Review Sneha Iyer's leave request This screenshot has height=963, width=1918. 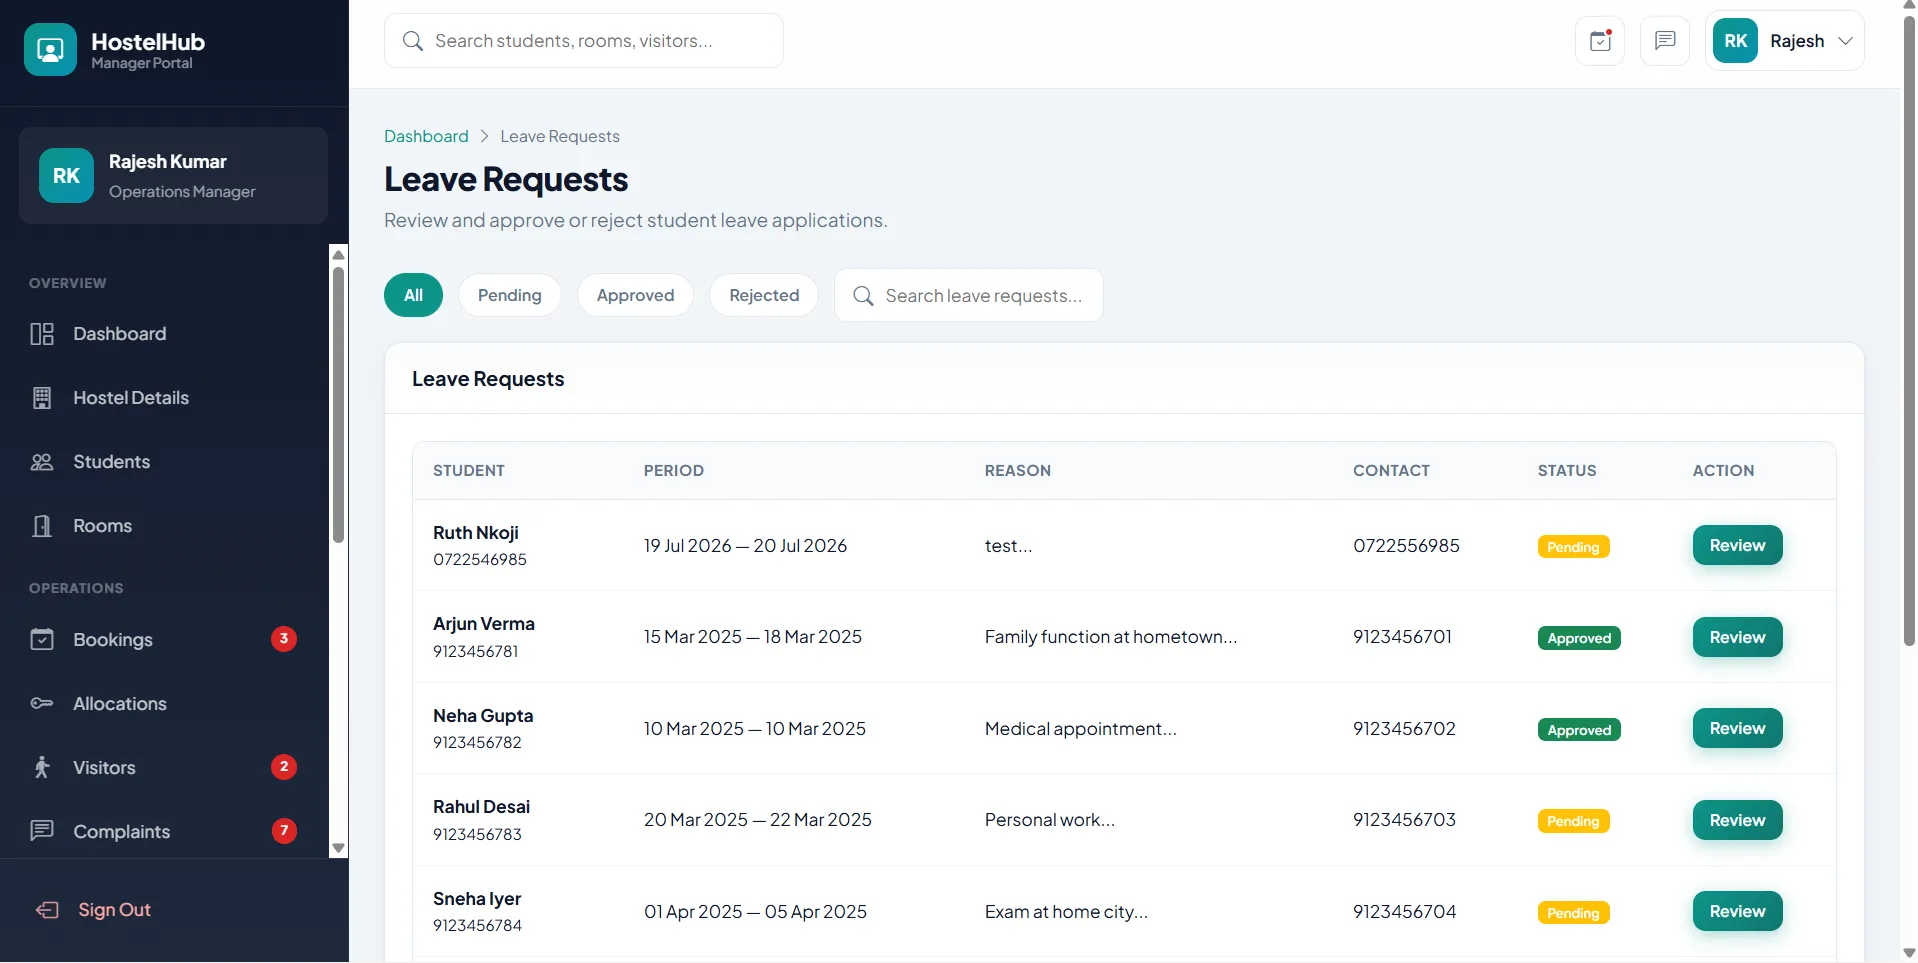click(x=1737, y=911)
